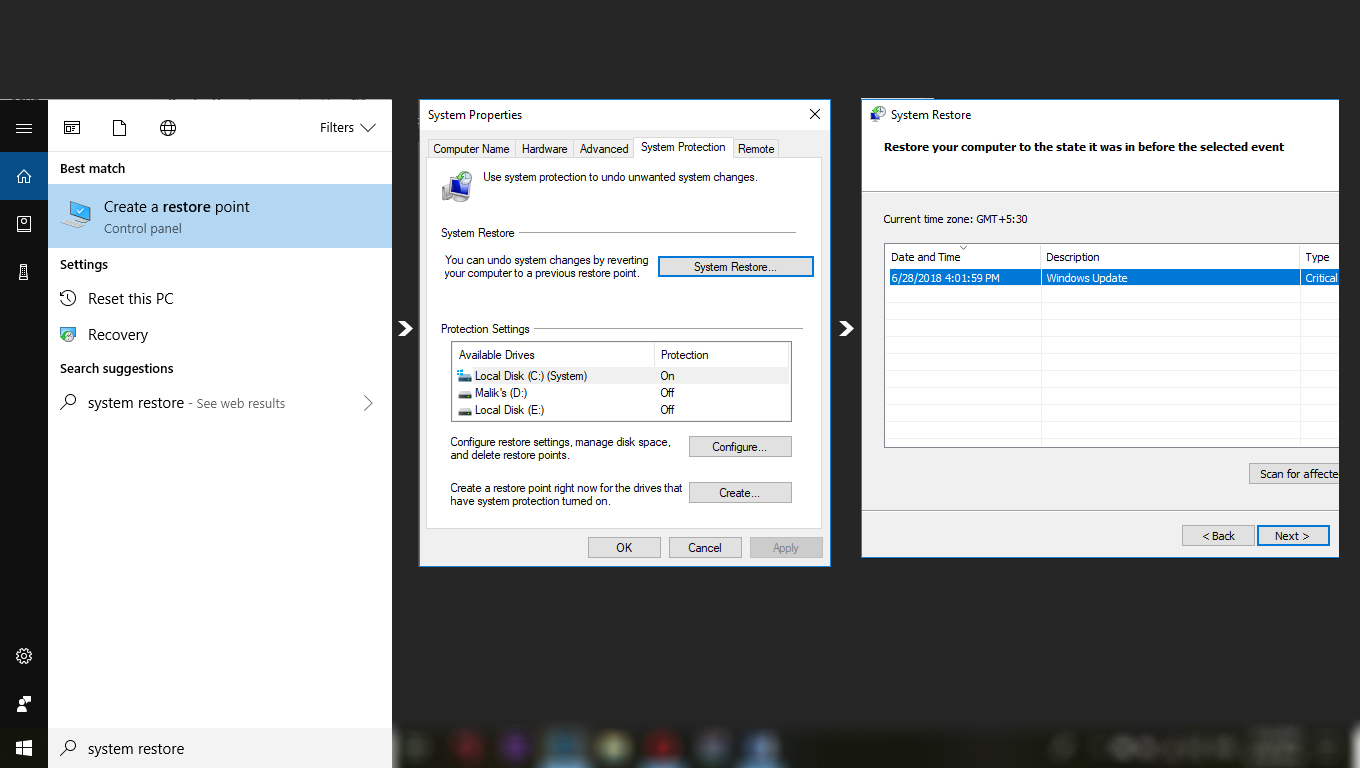Click the Malik's (D:) drive icon
Image resolution: width=1360 pixels, height=768 pixels.
point(464,393)
